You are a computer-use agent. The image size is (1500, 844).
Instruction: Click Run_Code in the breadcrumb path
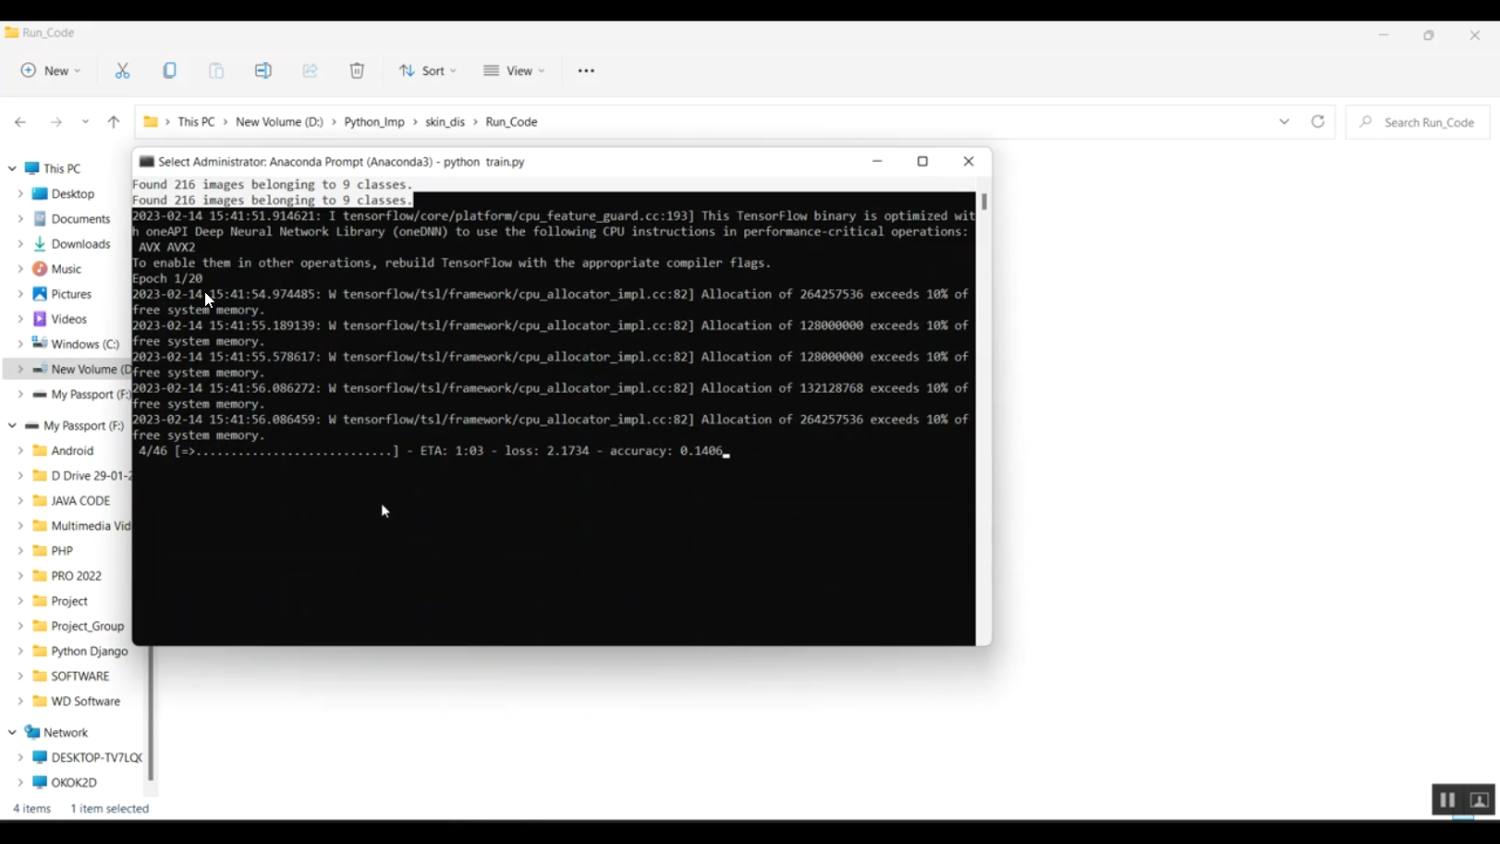tap(511, 122)
